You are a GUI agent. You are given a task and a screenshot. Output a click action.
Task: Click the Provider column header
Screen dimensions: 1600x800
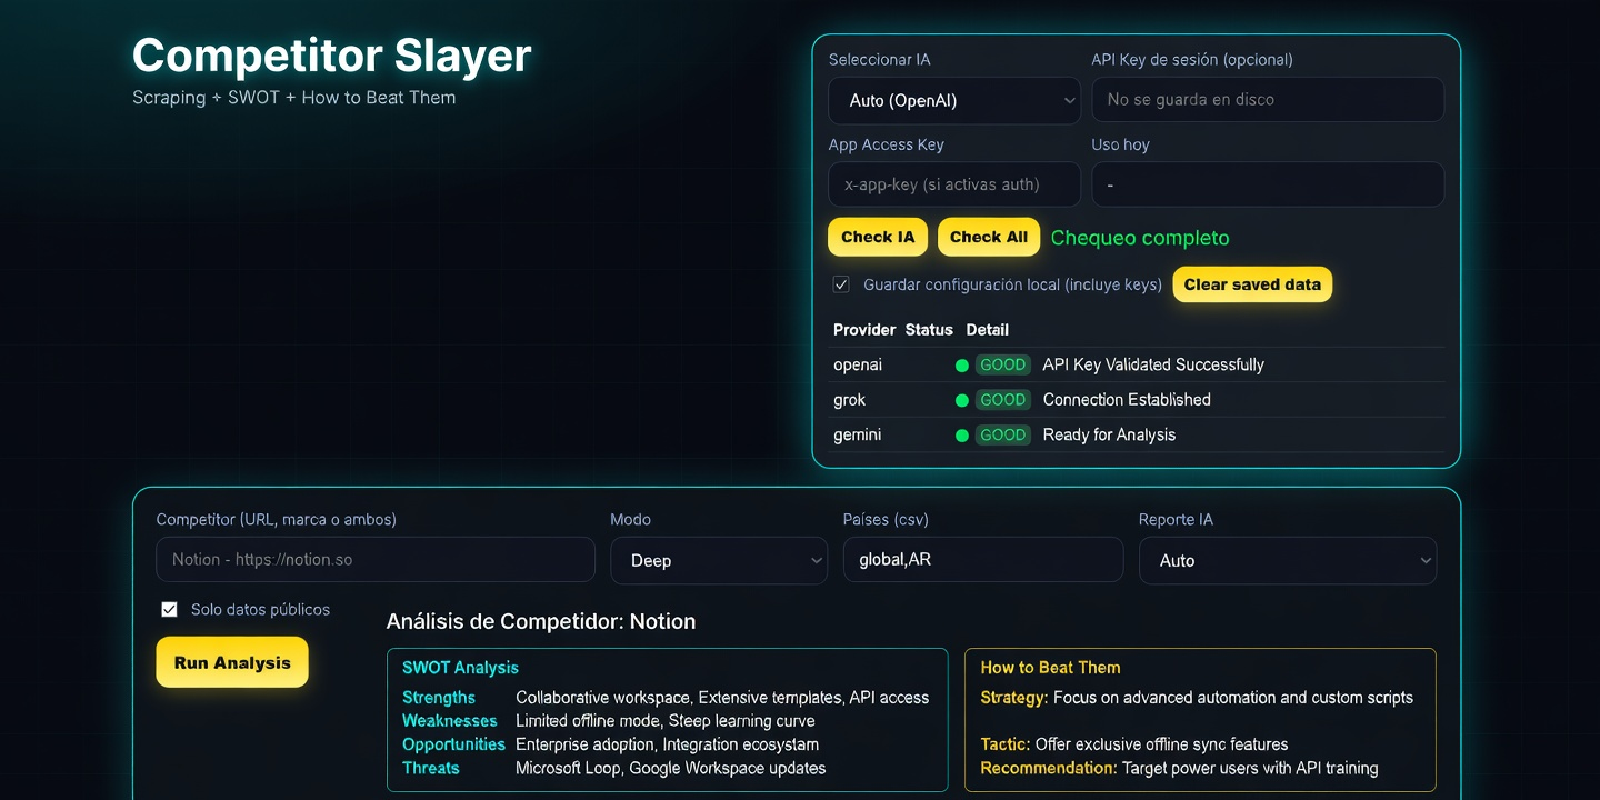(x=864, y=330)
